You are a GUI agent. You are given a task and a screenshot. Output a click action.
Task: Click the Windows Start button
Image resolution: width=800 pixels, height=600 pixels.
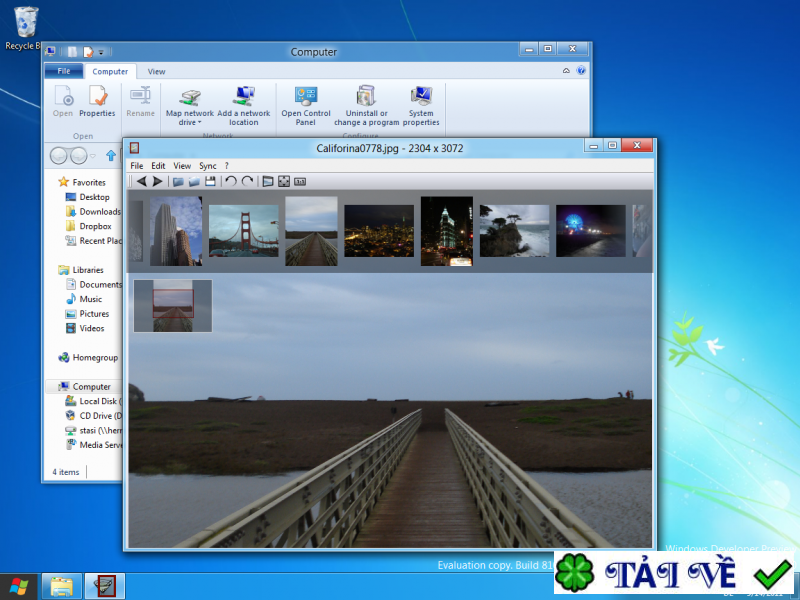(x=19, y=586)
